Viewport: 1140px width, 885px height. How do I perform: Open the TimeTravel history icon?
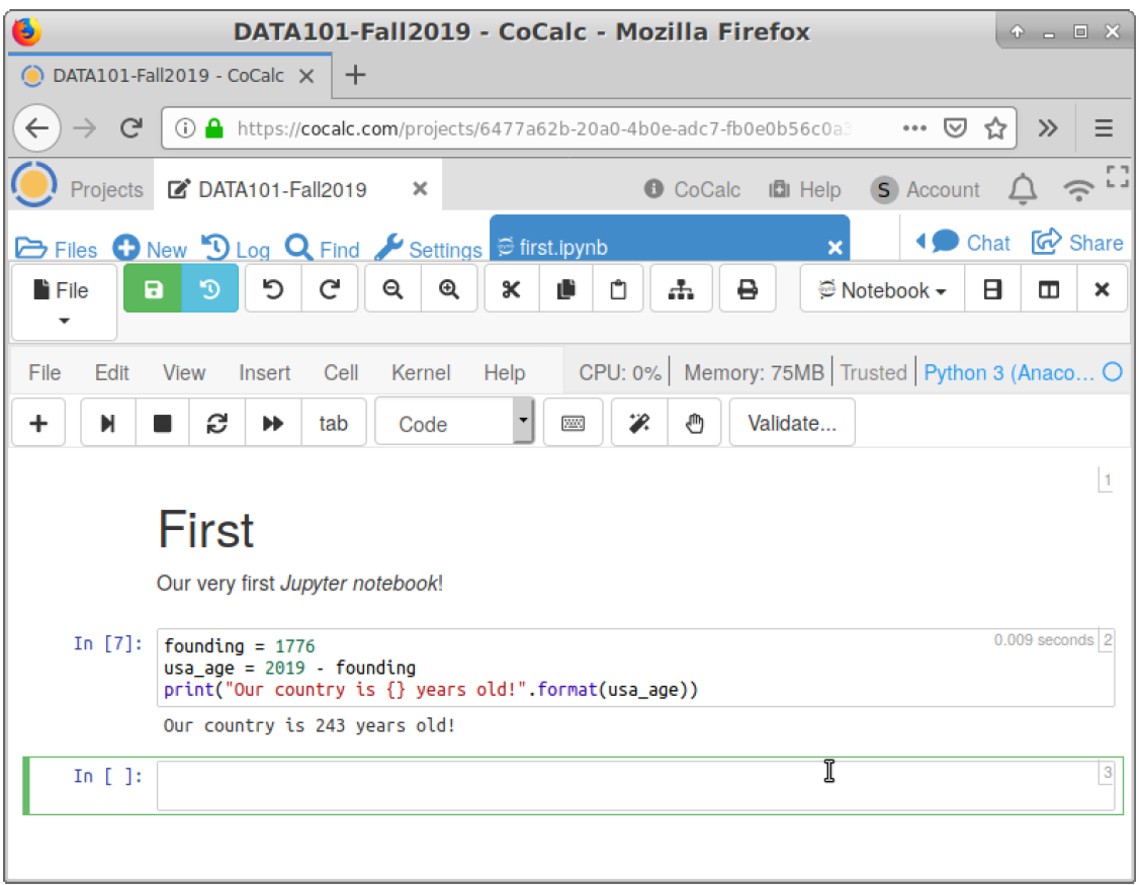[x=210, y=289]
